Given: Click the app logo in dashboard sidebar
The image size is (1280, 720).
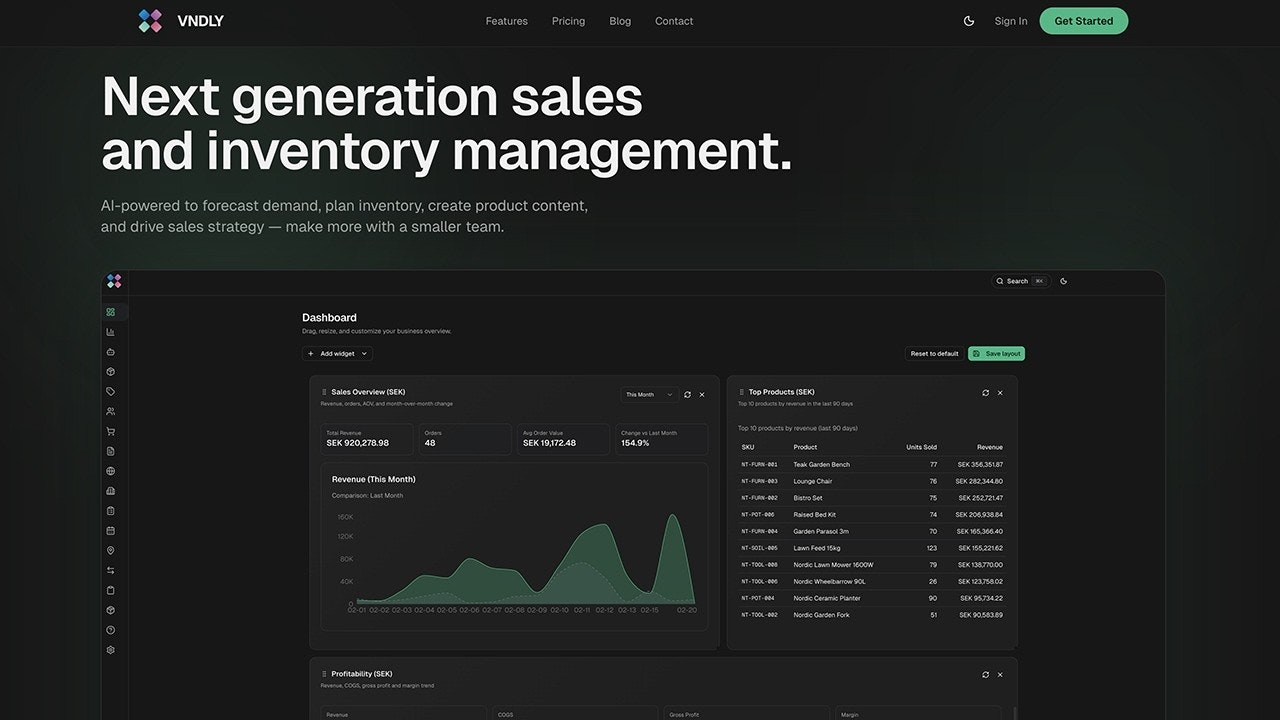Looking at the screenshot, I should pyautogui.click(x=114, y=282).
